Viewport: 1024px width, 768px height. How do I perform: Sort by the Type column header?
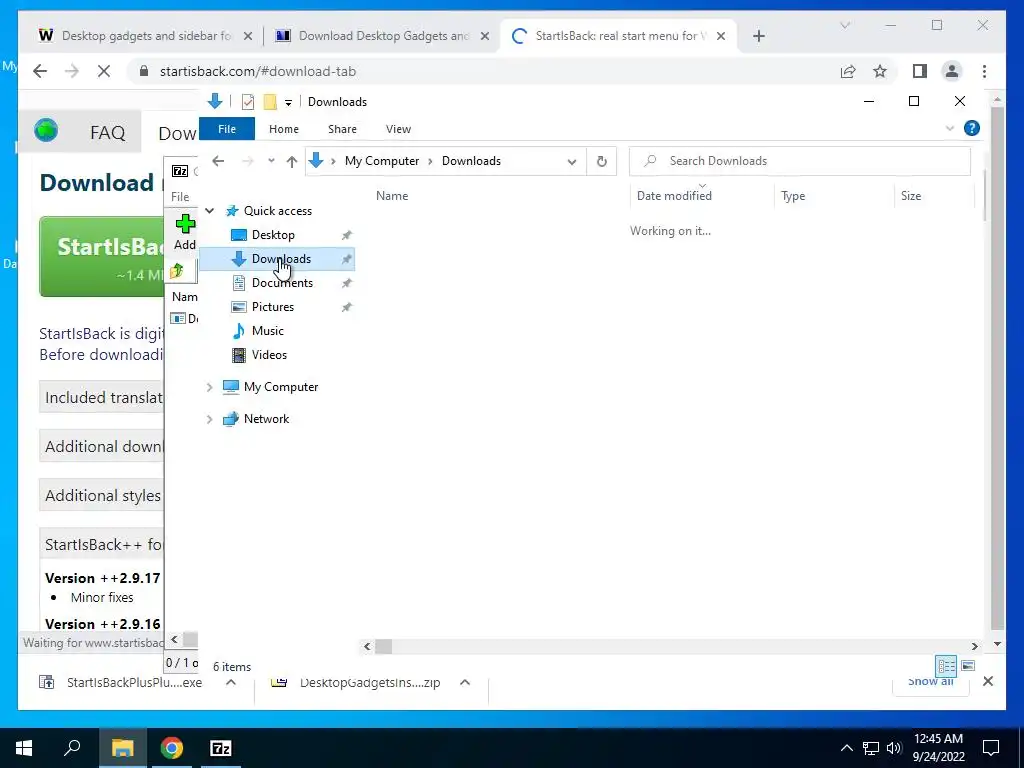[793, 196]
